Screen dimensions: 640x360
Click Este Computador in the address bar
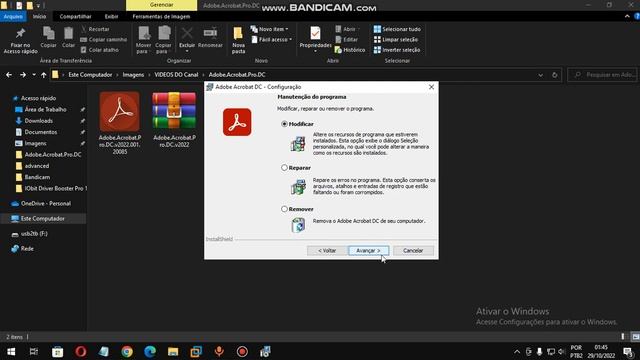tap(90, 75)
